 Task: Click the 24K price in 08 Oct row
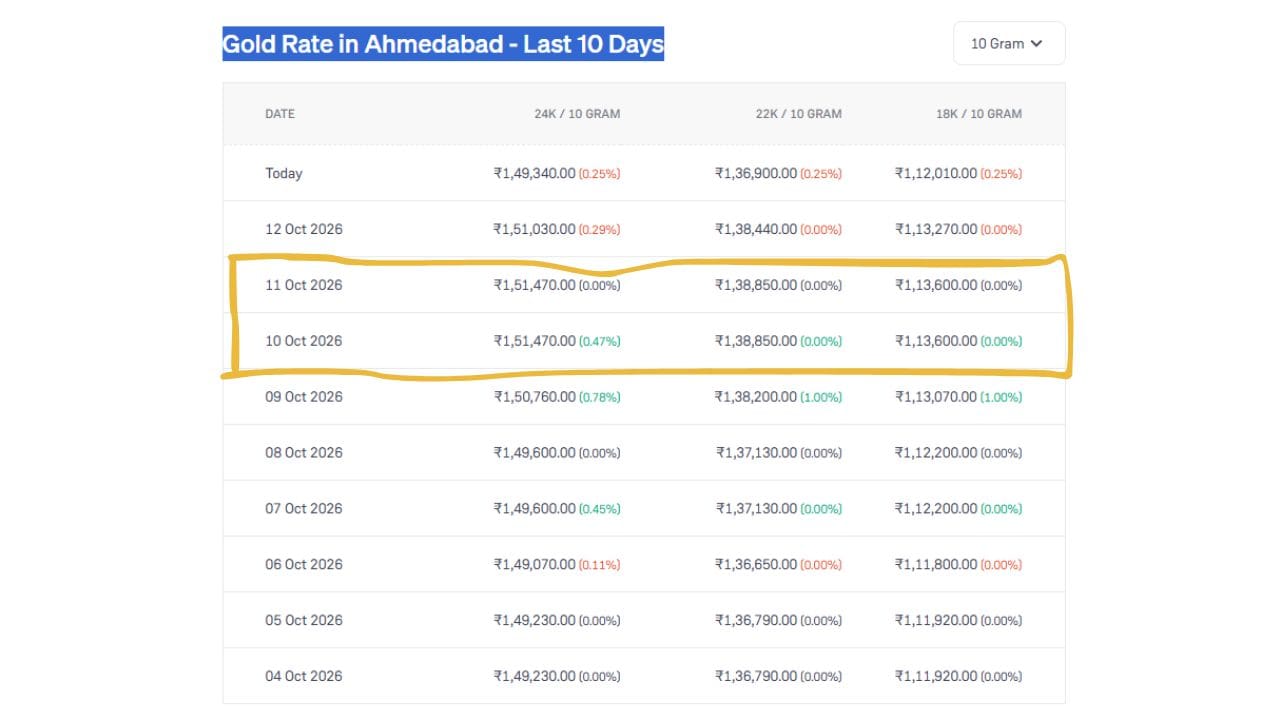click(535, 453)
